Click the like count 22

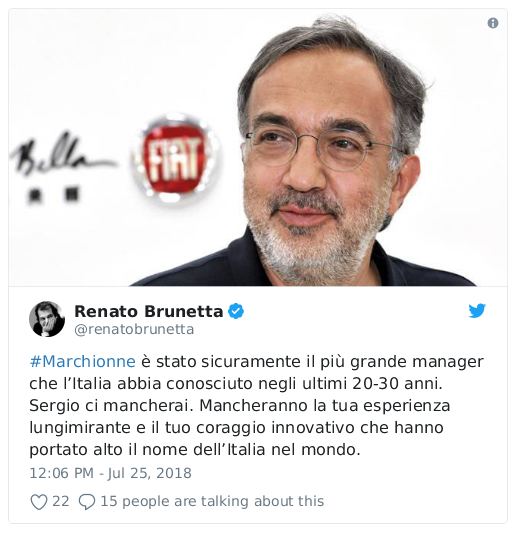tap(60, 501)
